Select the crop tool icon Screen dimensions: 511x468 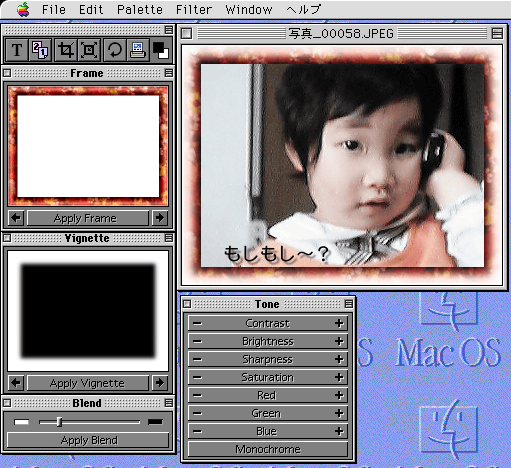(x=65, y=50)
